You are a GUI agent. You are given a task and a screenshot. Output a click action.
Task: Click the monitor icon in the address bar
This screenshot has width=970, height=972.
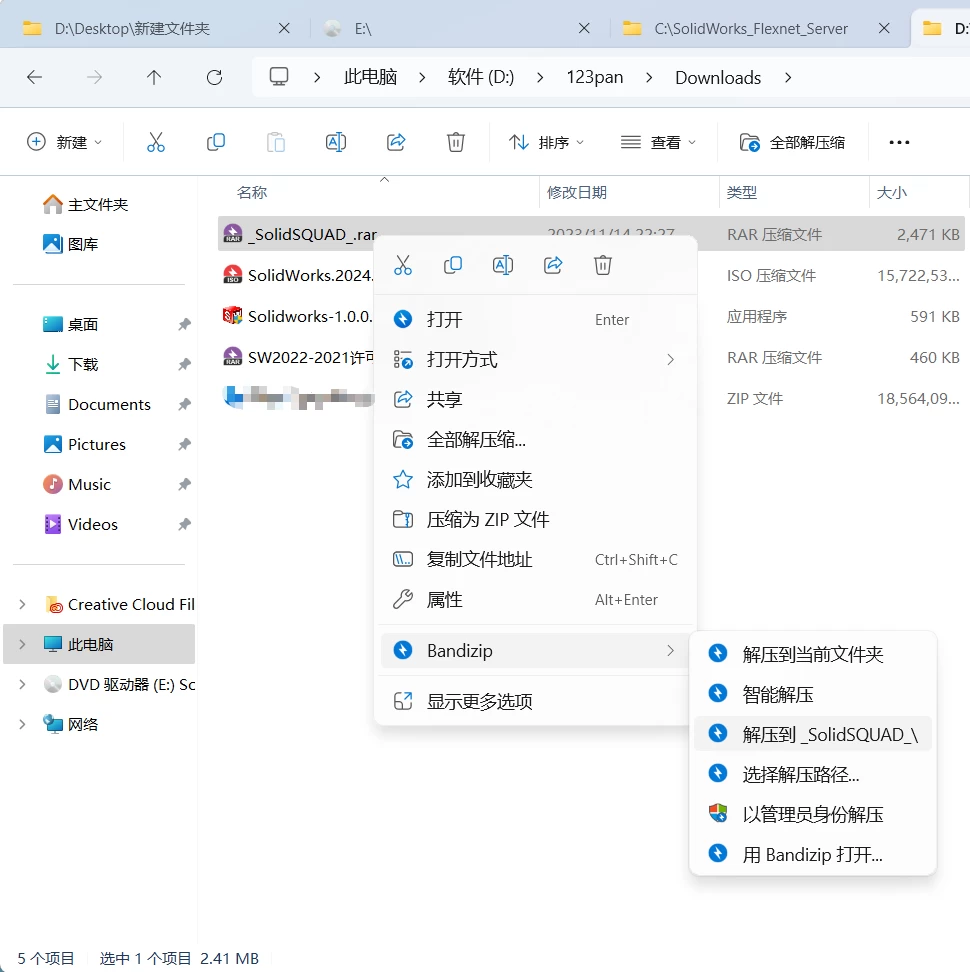tap(279, 77)
